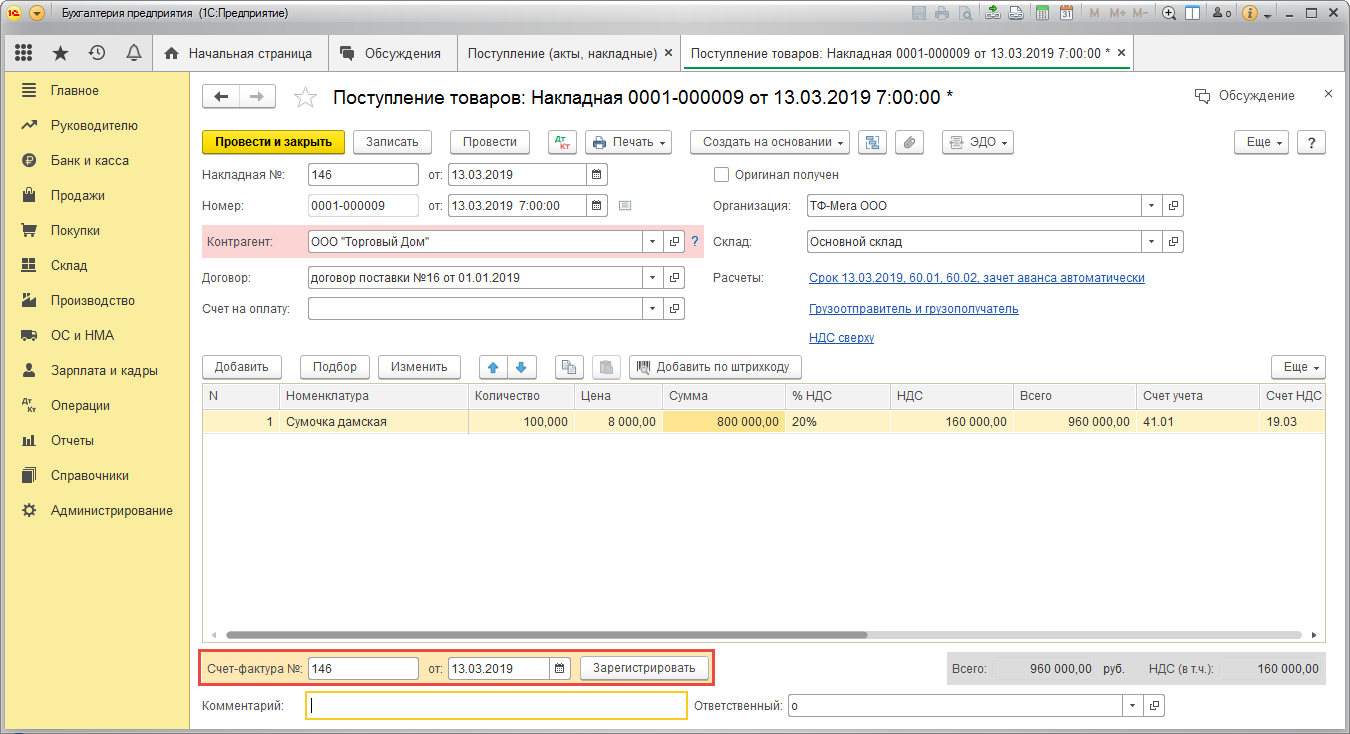Click the panel layout icon in title bar
The image size is (1350, 734).
1192,13
